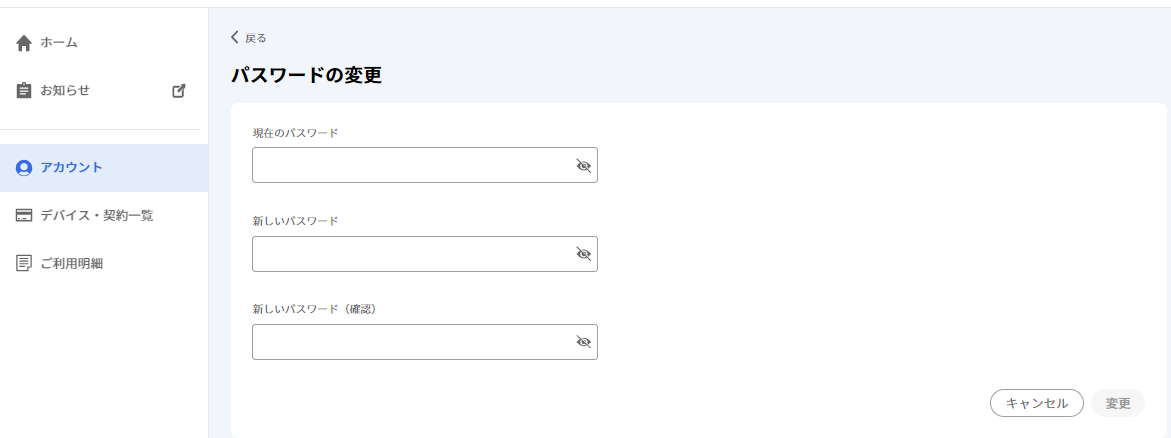1171x438 pixels.
Task: Click the house icon beside ホーム
Action: point(24,43)
